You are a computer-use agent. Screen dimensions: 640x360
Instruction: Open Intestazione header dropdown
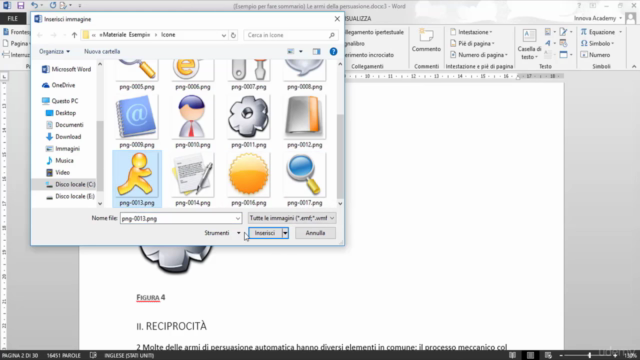click(x=471, y=32)
